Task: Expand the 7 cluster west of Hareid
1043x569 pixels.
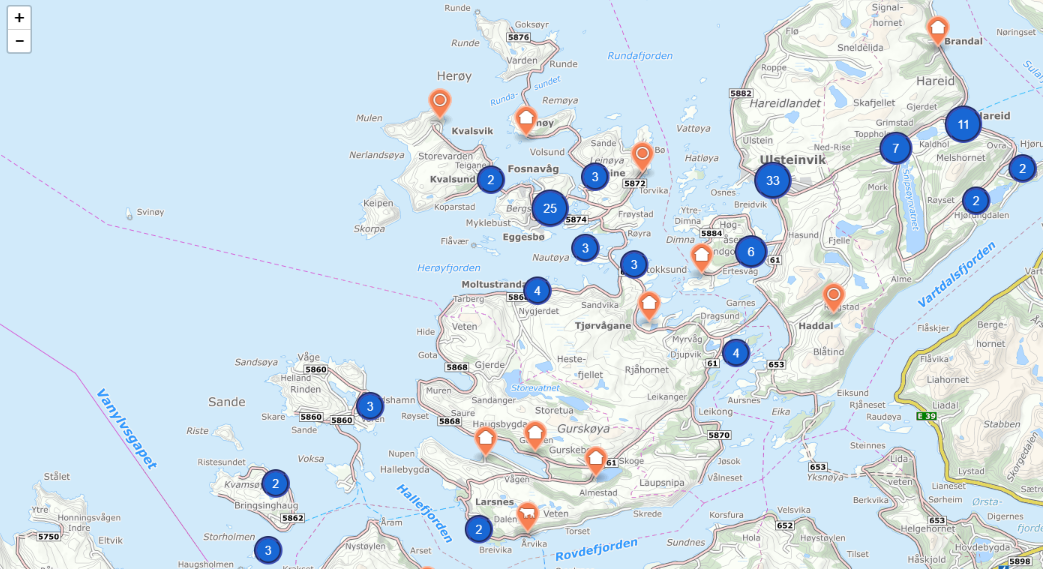Action: 896,148
